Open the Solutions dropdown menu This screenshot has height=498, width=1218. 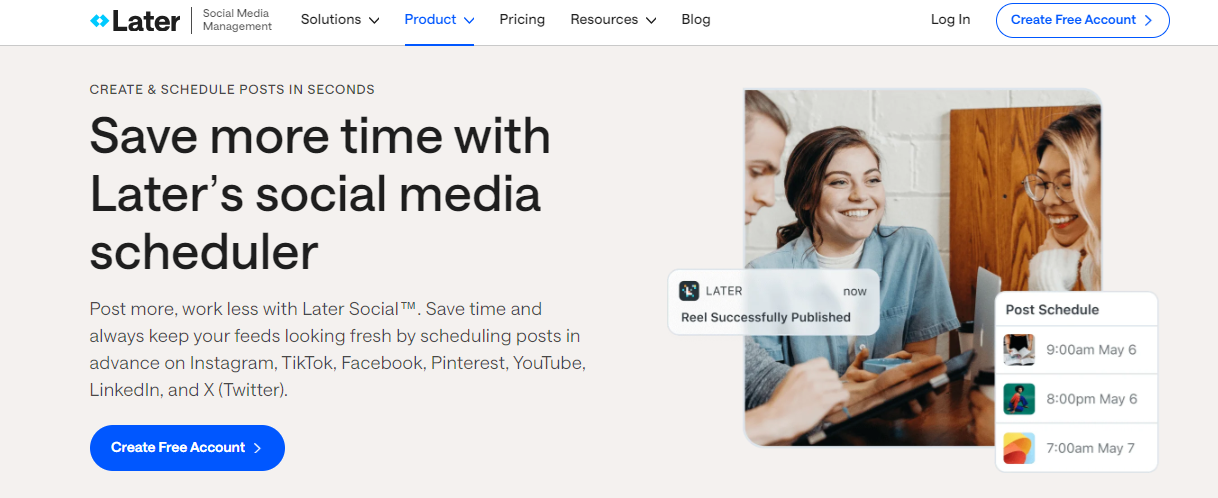340,20
